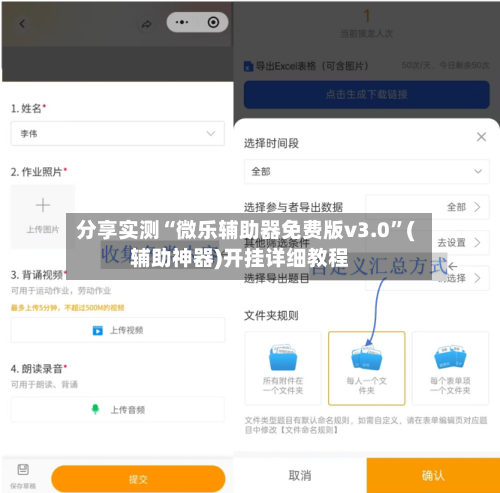This screenshot has width=500, height=493.
Task: Tap the 50次/天 quota text
Action: tap(445, 65)
